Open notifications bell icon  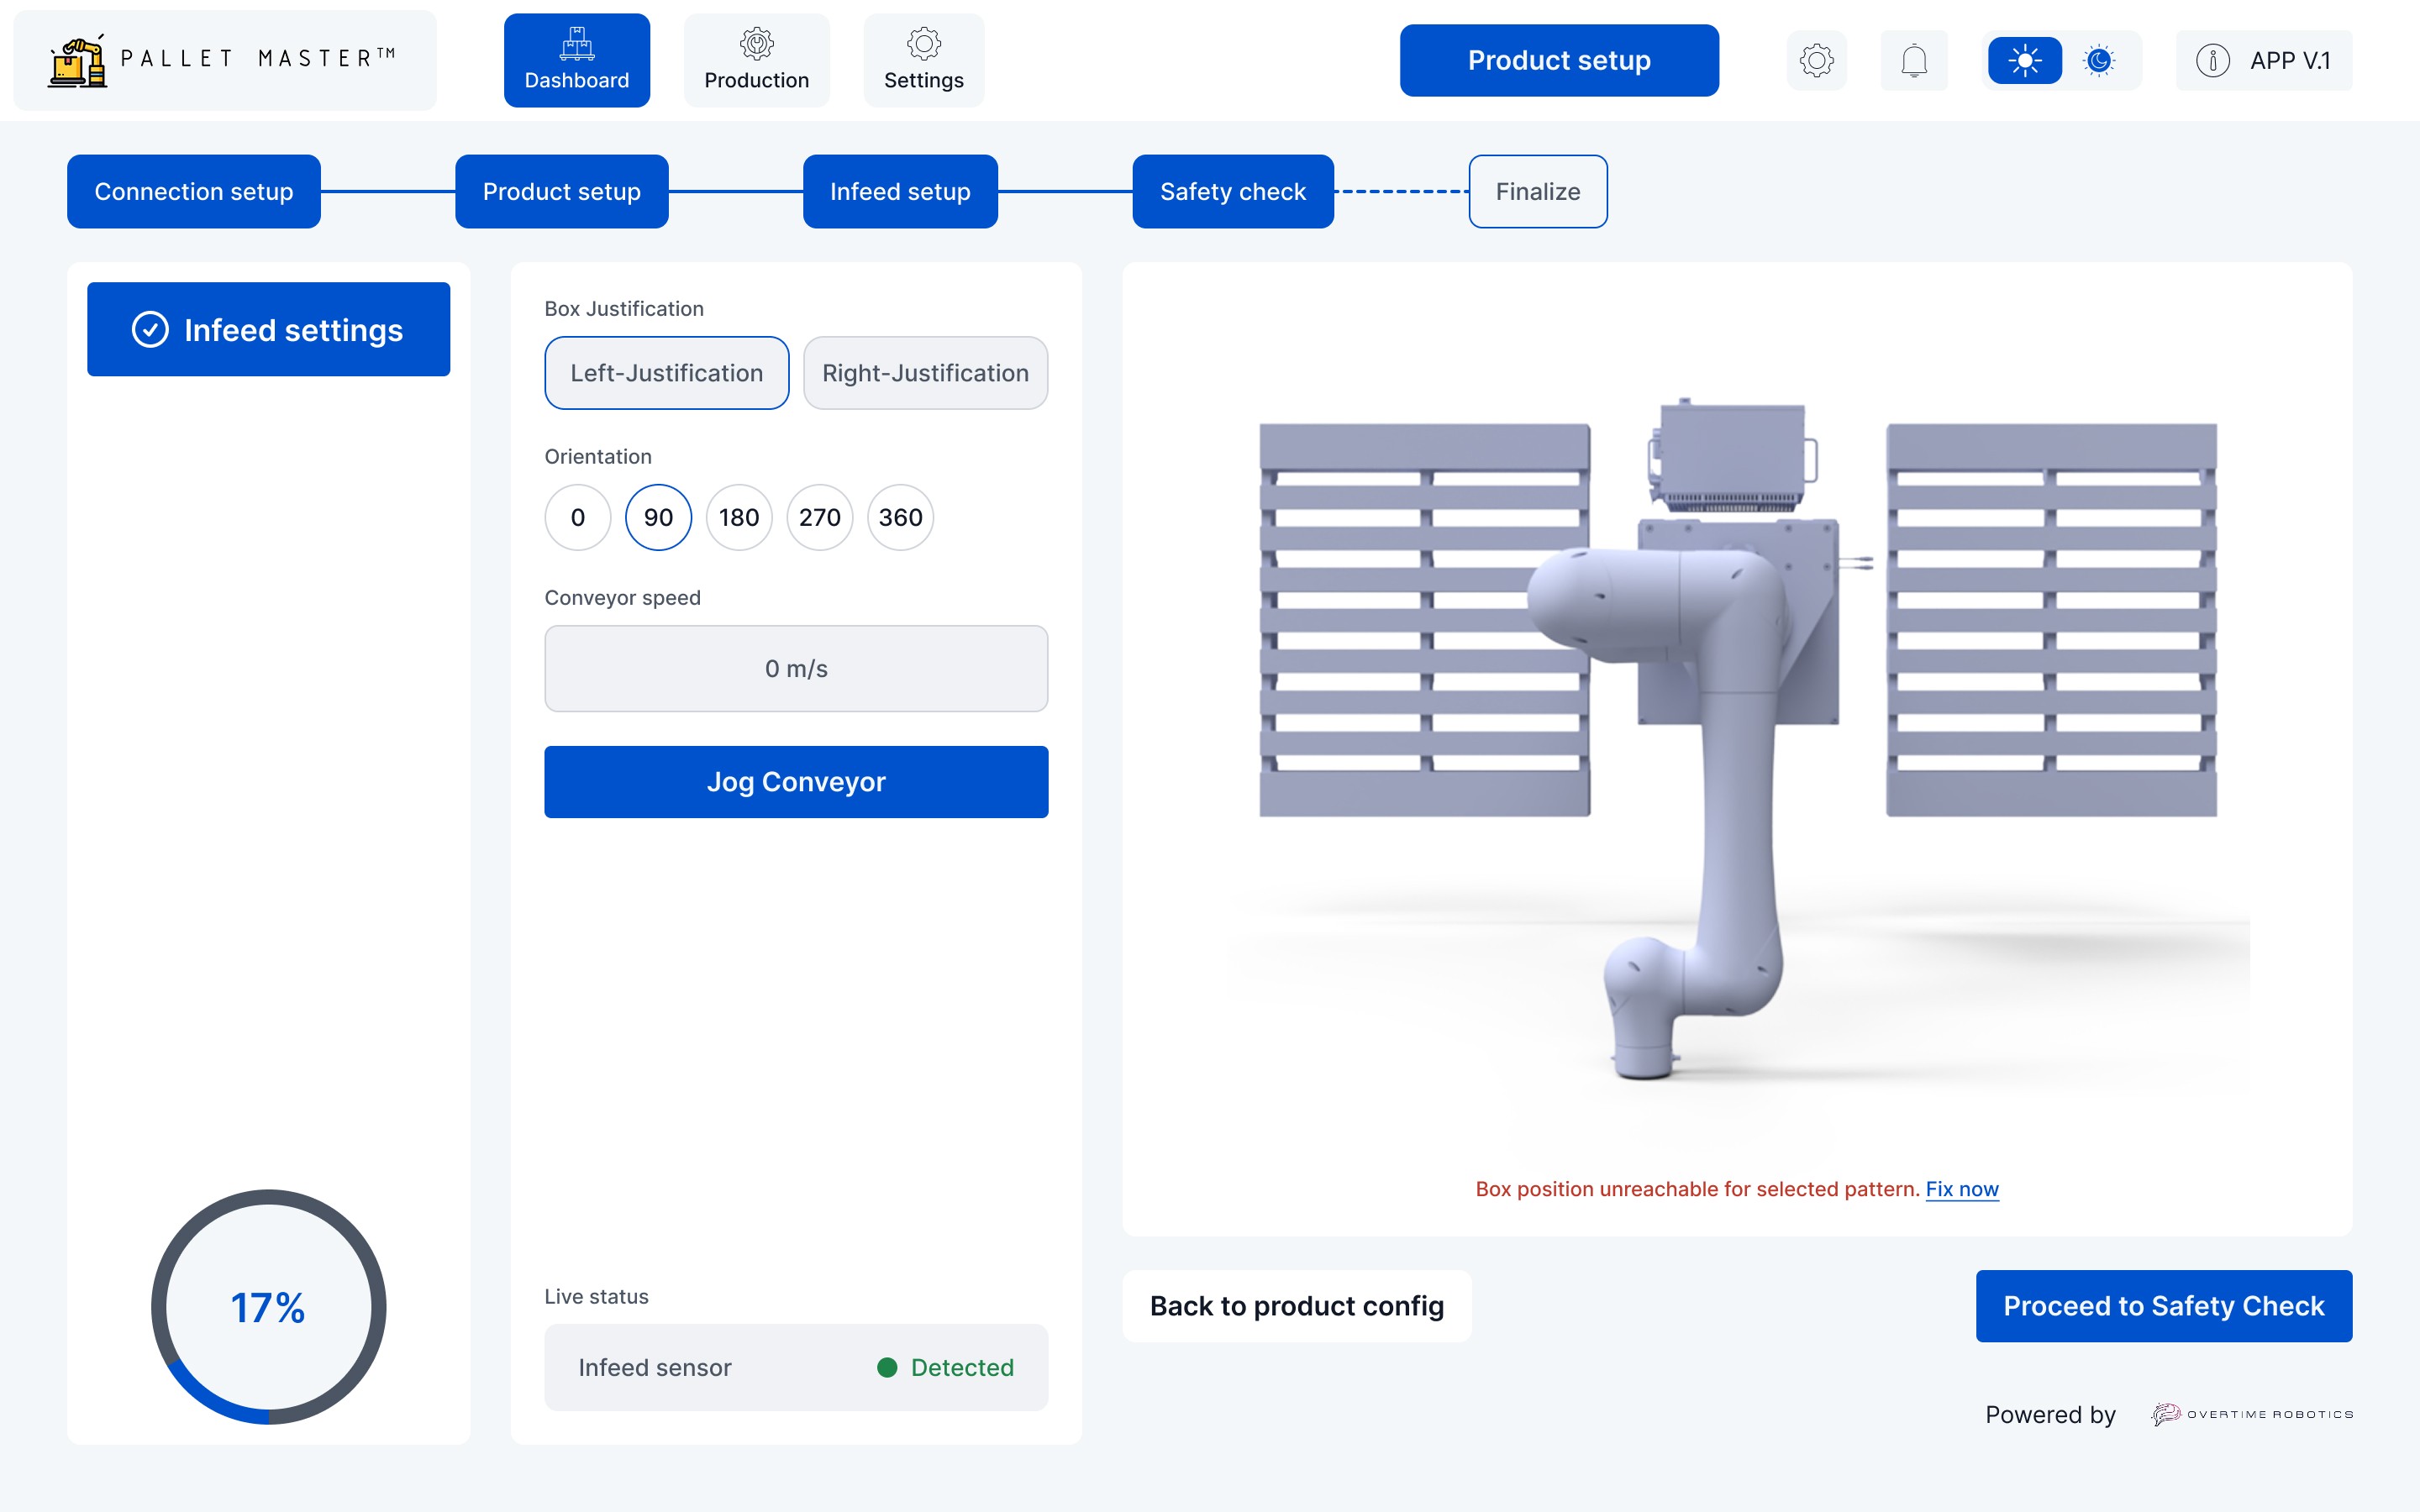click(x=1913, y=60)
